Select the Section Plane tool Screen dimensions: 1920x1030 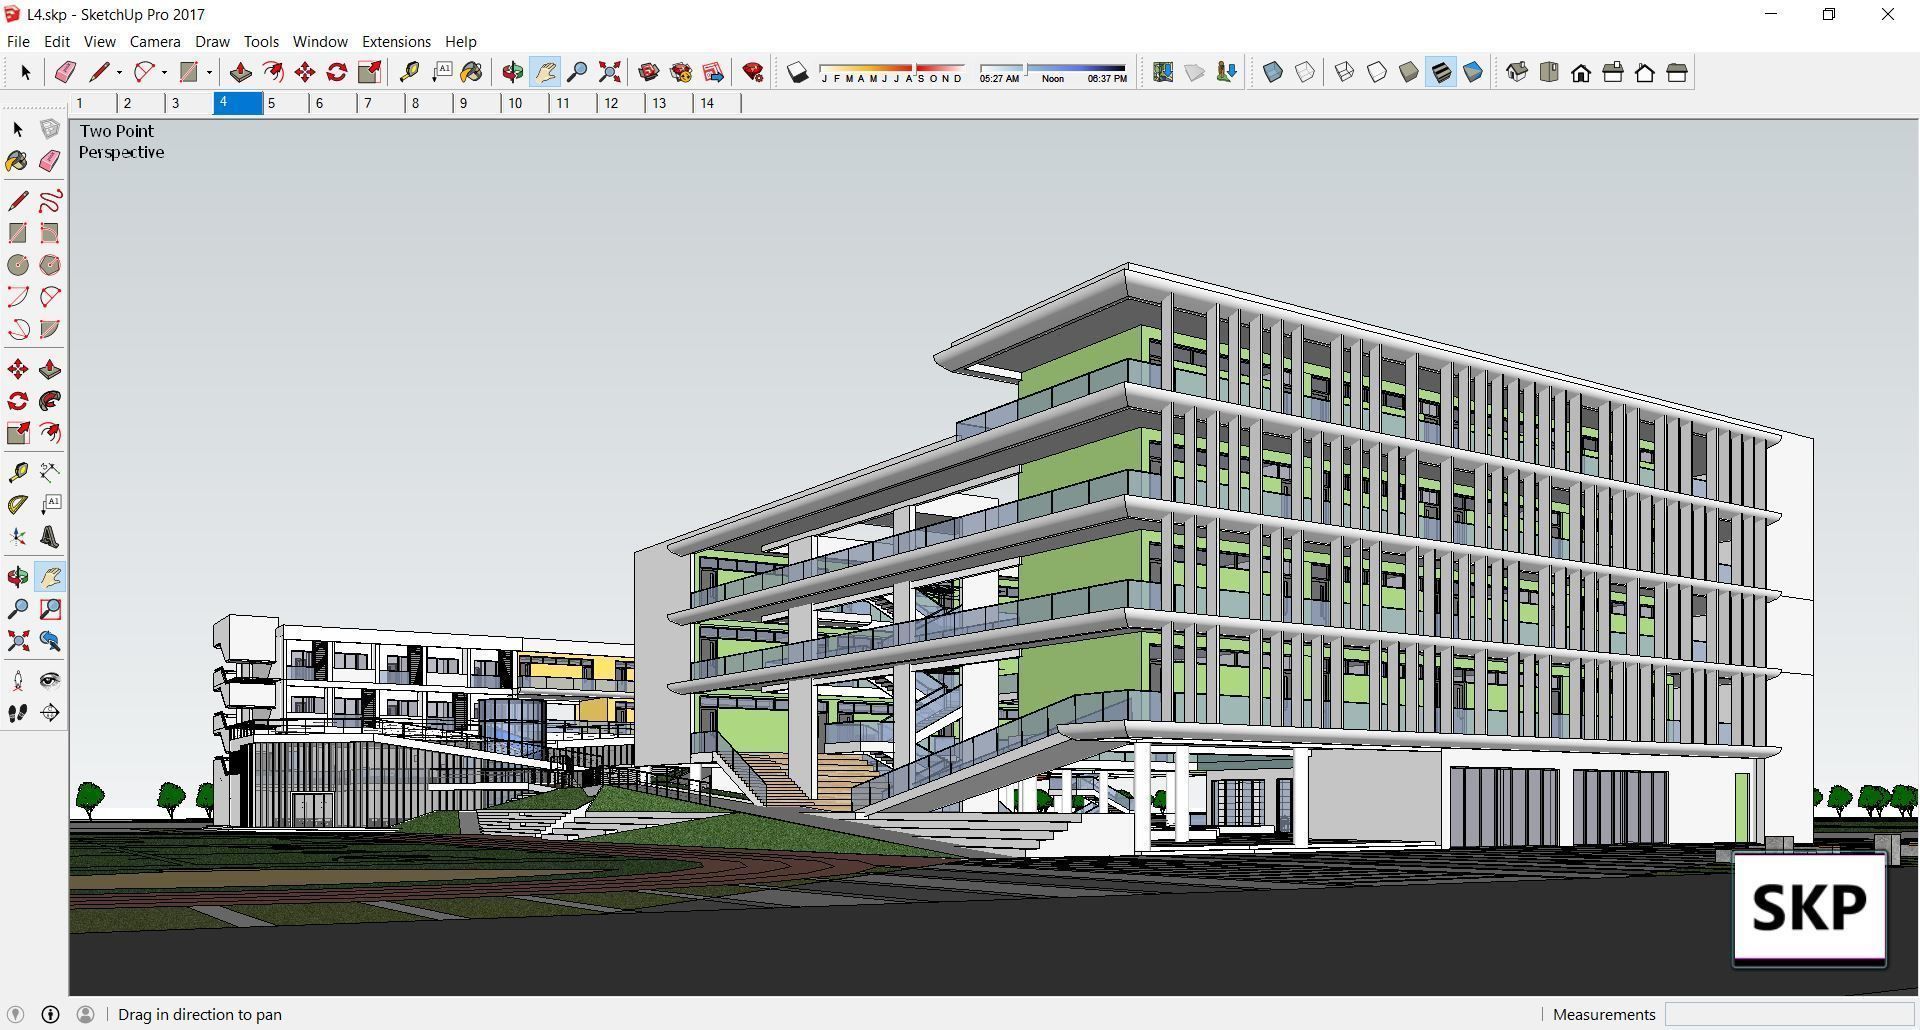click(50, 713)
